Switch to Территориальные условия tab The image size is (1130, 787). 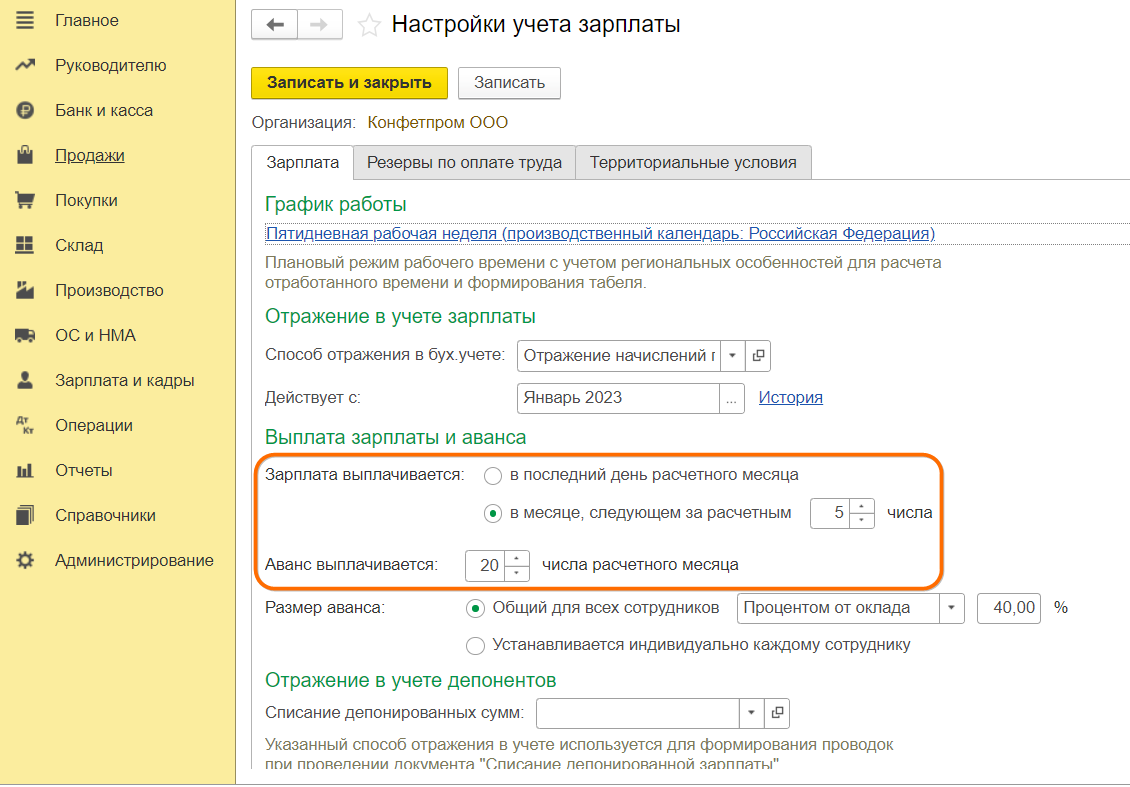point(693,162)
